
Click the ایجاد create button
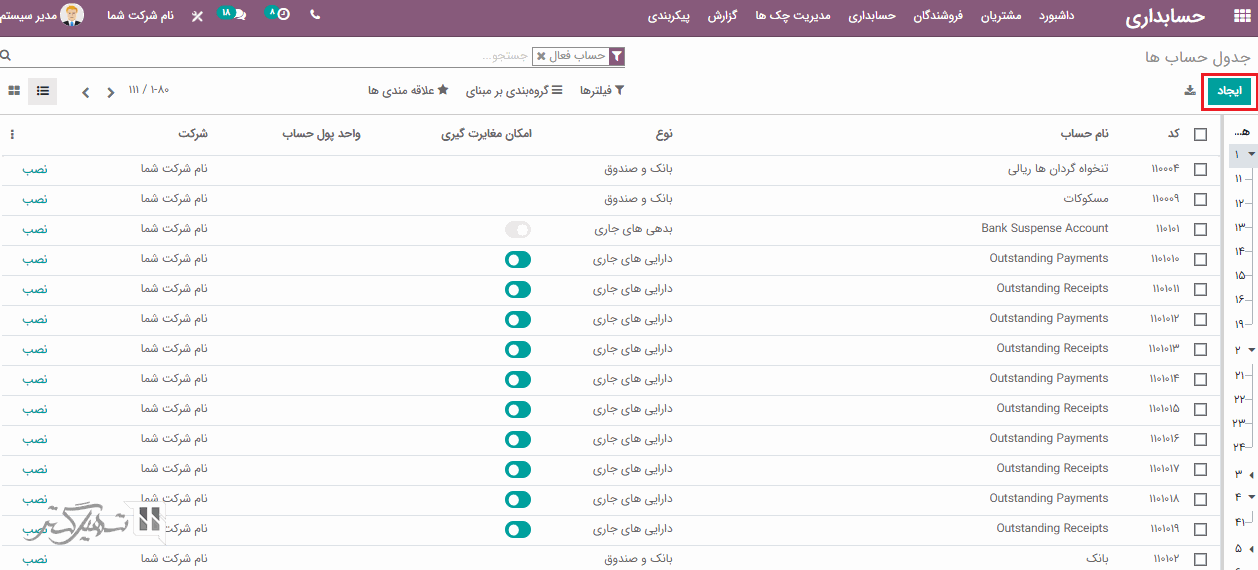(x=1229, y=91)
